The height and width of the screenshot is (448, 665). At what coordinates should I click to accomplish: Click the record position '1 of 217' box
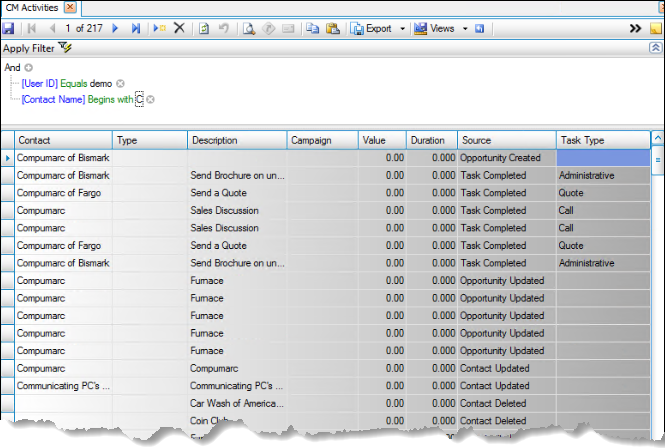pos(84,28)
